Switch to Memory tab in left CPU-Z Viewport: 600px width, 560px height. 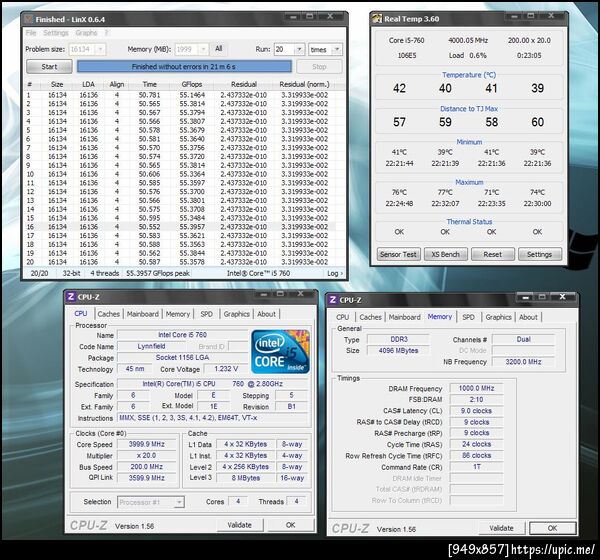click(178, 314)
